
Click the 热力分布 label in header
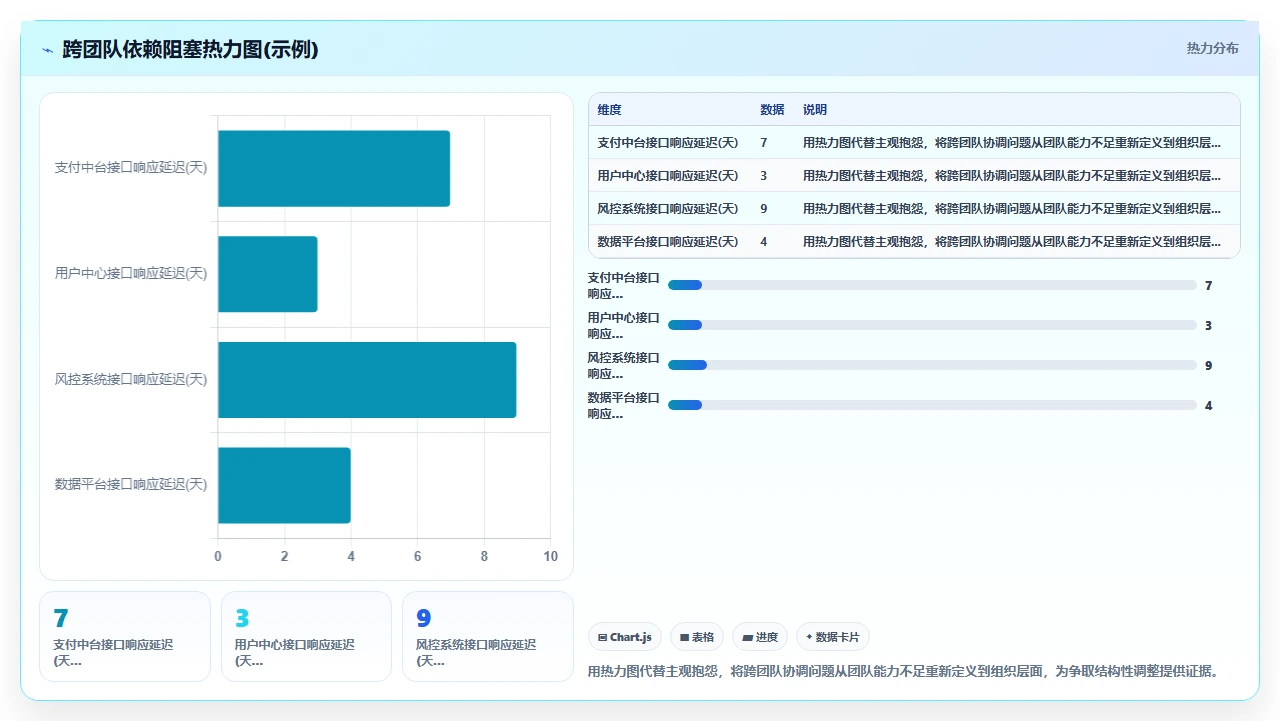[x=1212, y=48]
